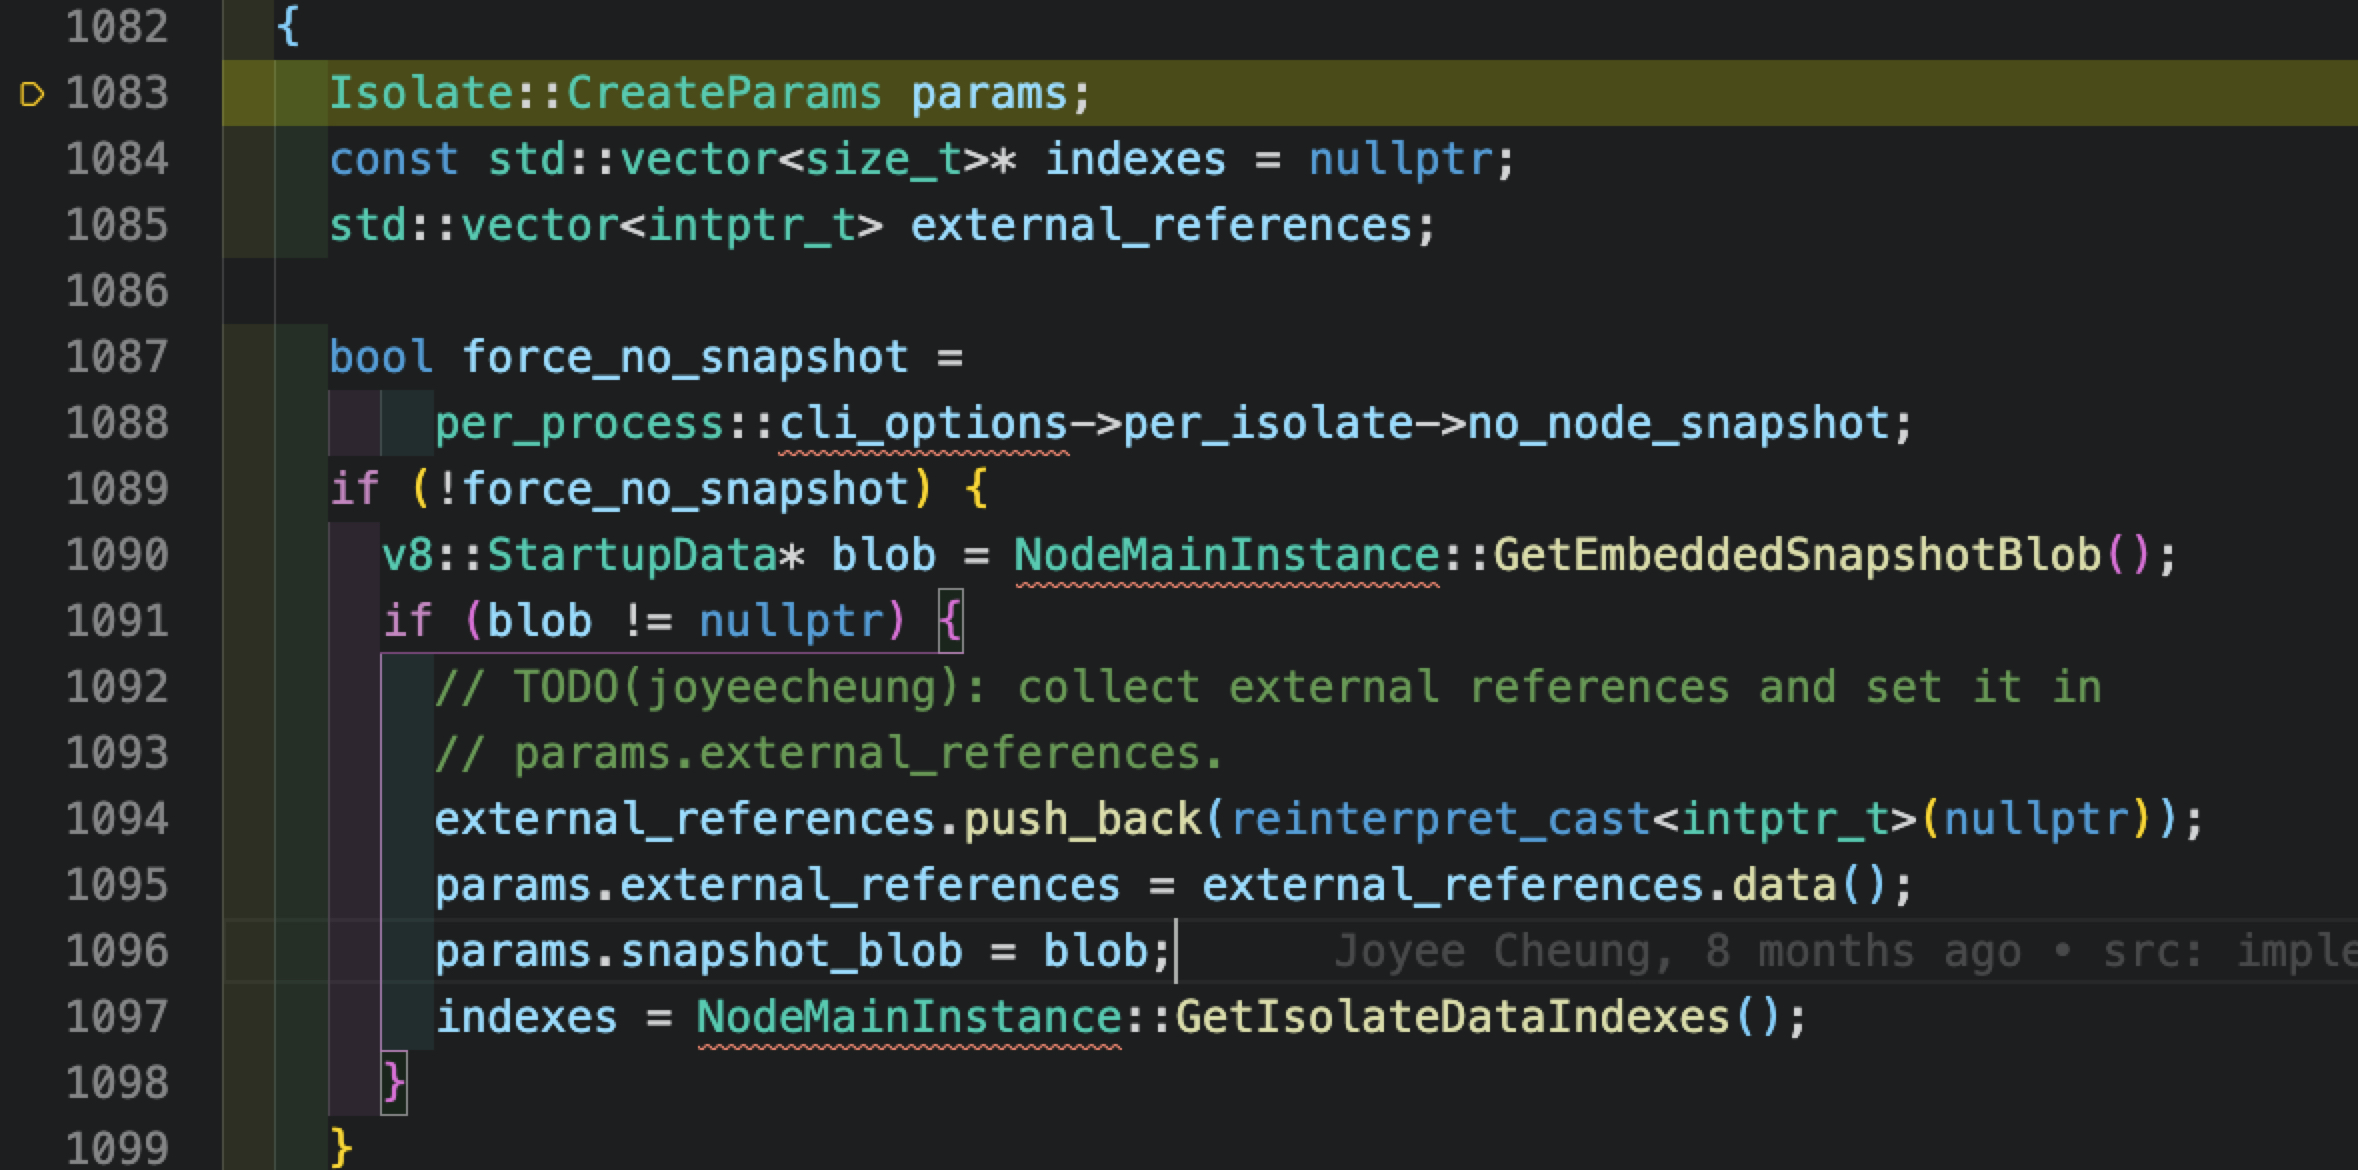
Task: Click CreateParams on line 1083
Action: point(724,93)
